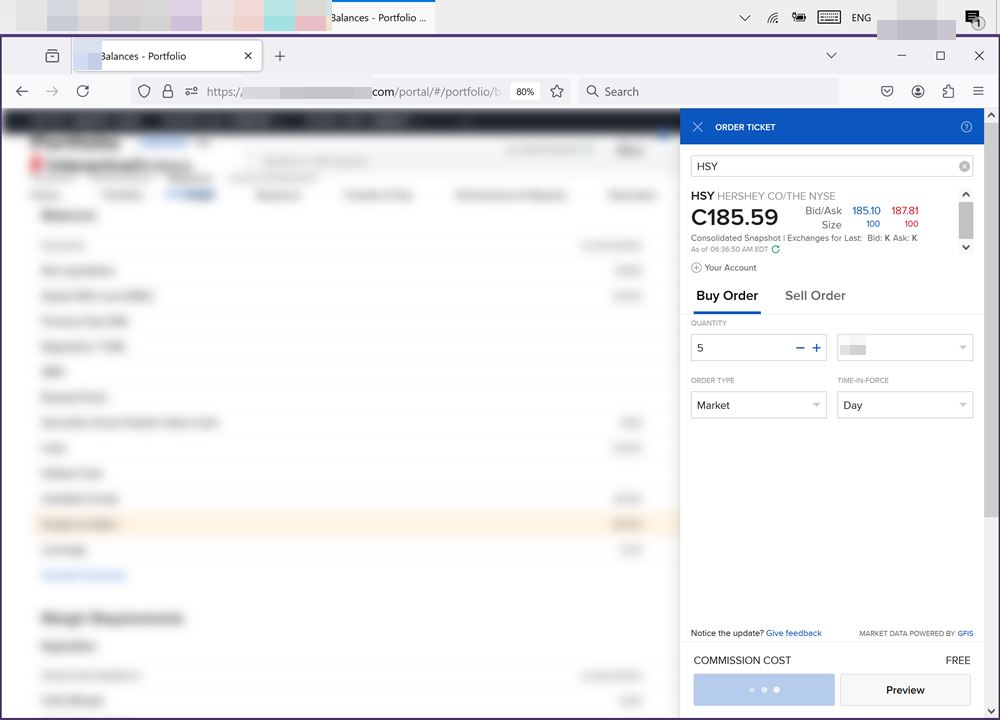Screen dimensions: 1000x720
Task: Click the quote box scrollbar thumb
Action: tap(966, 220)
